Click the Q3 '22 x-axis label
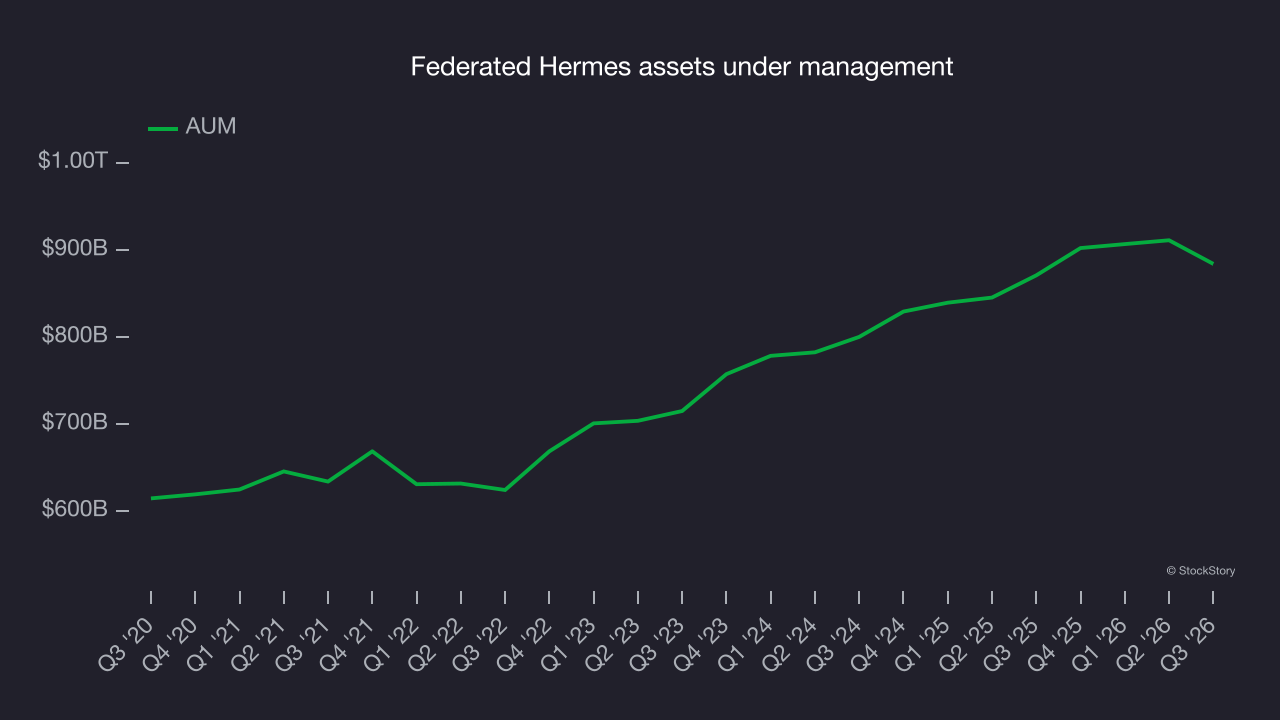 480,643
